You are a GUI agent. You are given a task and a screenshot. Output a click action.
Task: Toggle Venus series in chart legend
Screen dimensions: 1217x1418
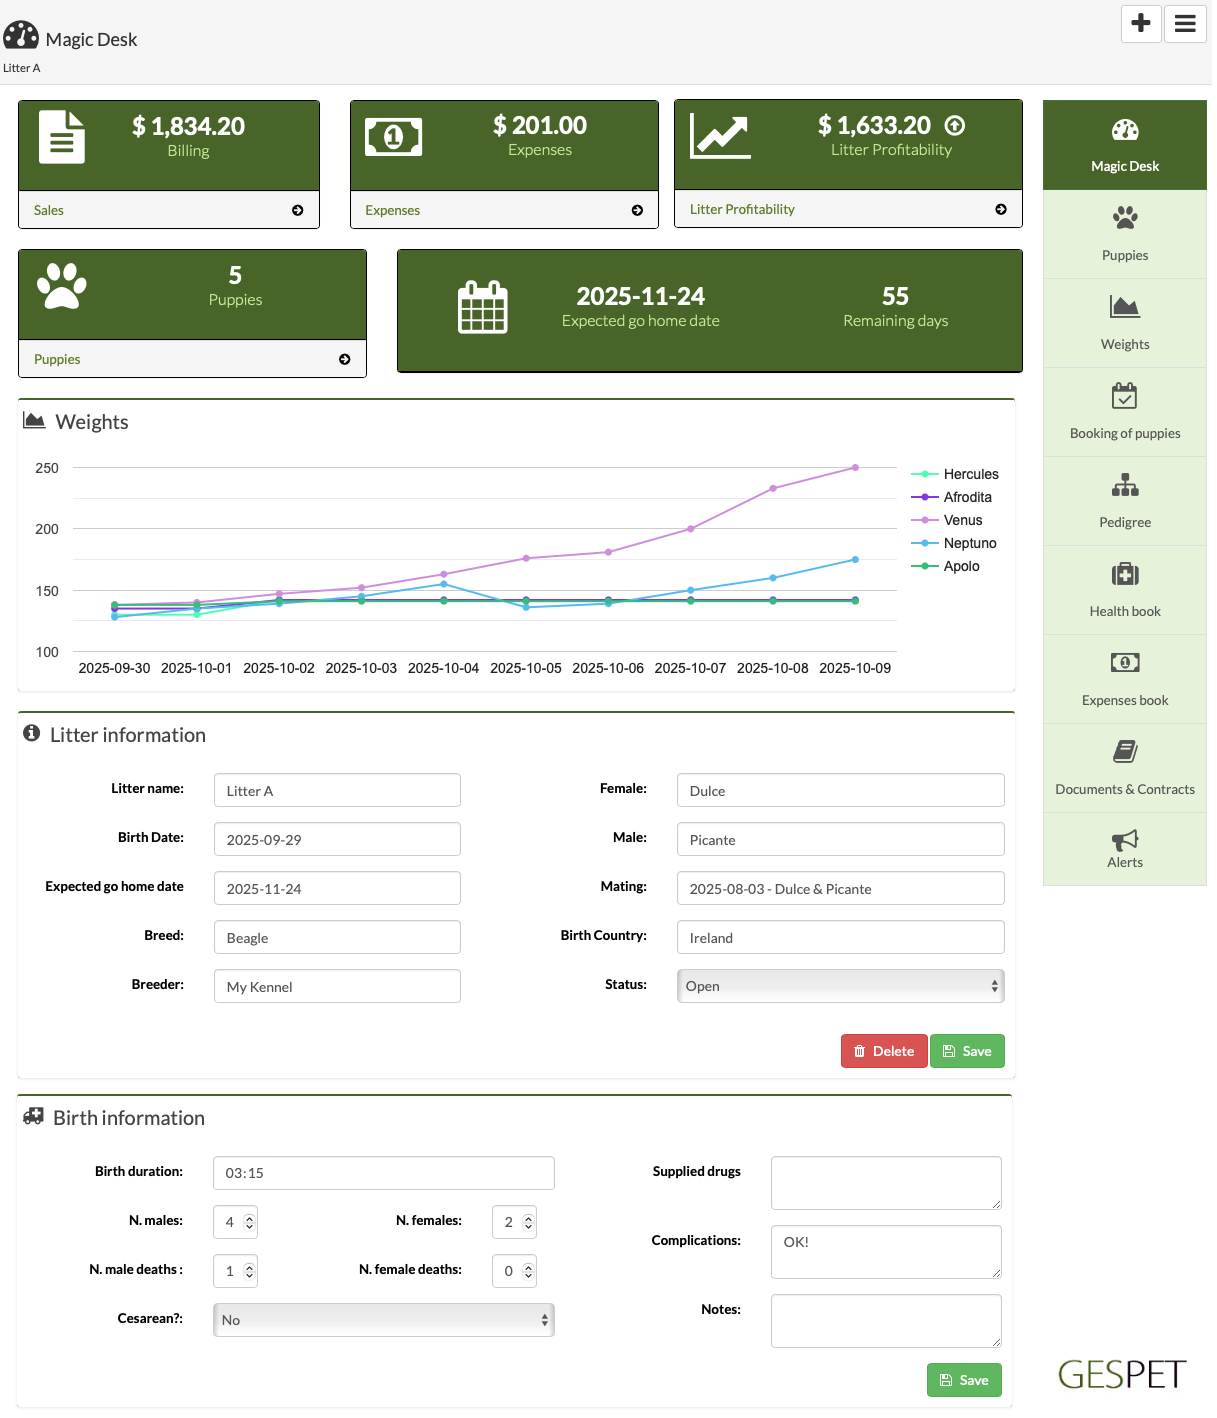pos(962,520)
